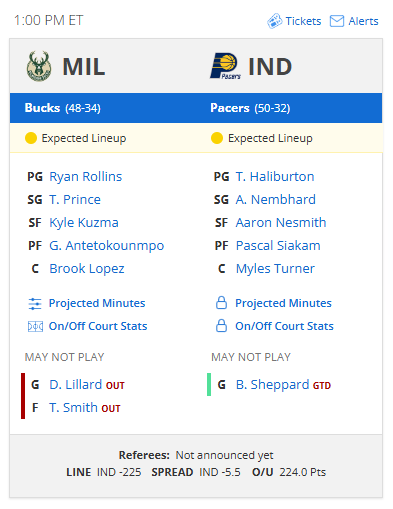This screenshot has width=393, height=509.
Task: Click the Milwaukee Bucks logo
Action: click(39, 66)
